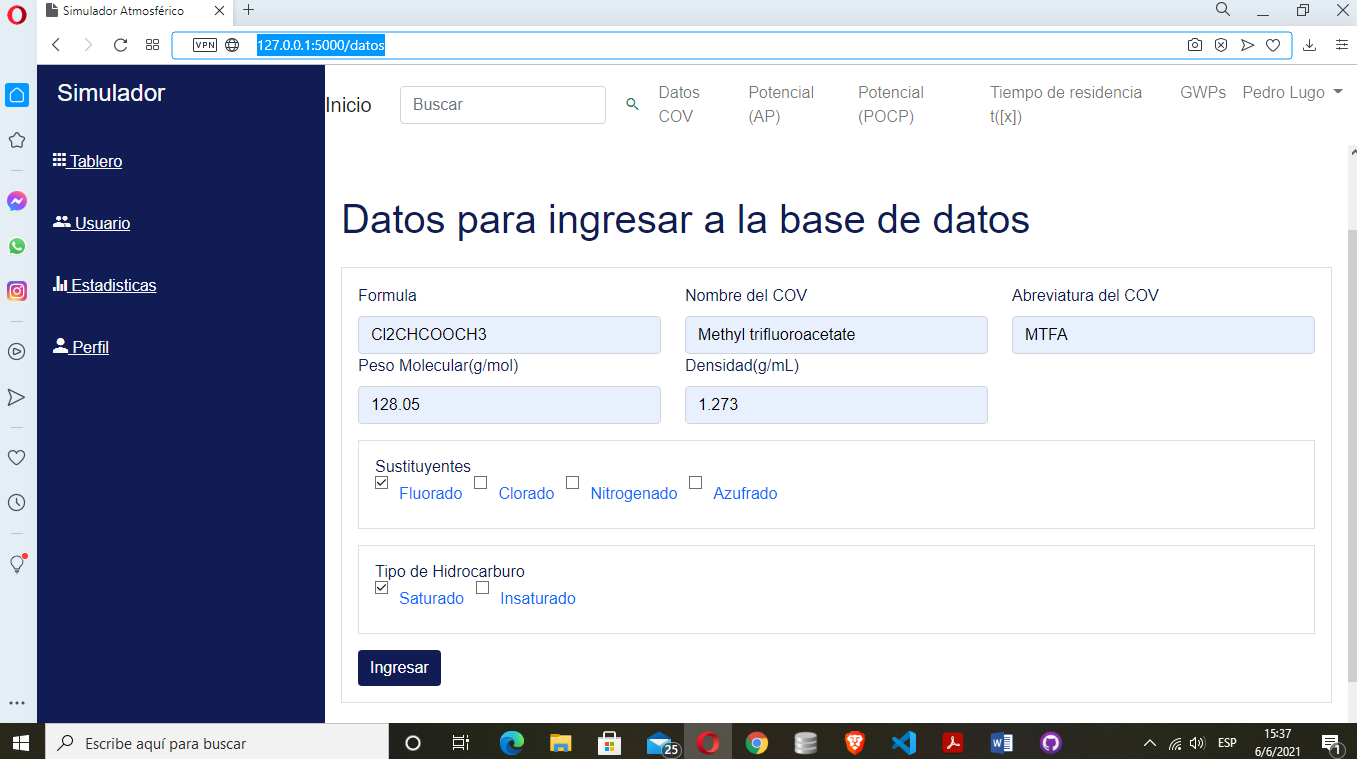Open the GWPs navbar item
Viewport: 1357px width, 759px height.
(x=1203, y=92)
